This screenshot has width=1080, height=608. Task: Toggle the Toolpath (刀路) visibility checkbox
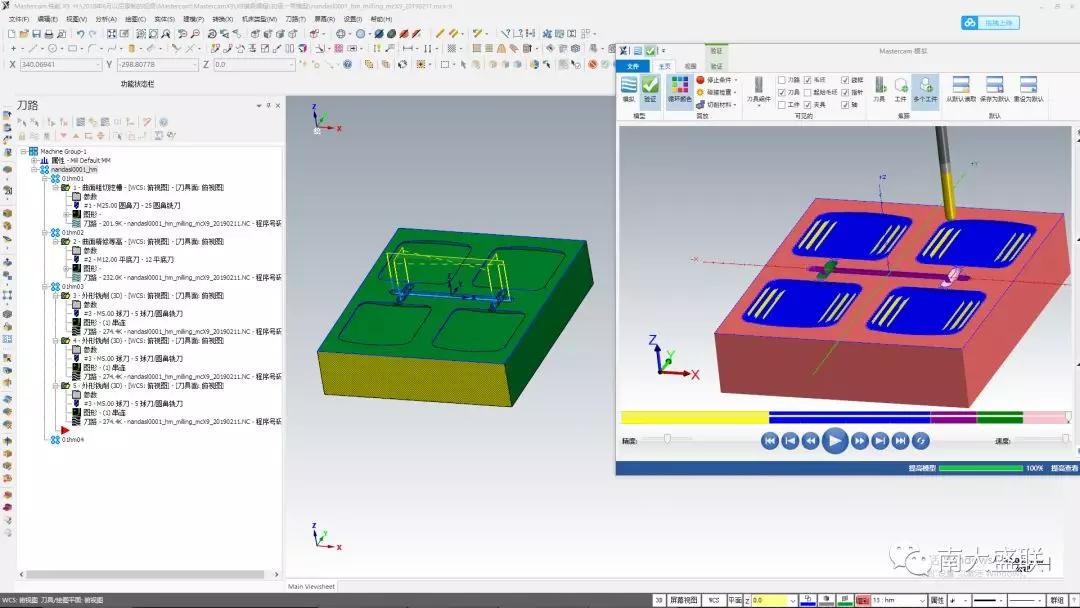(x=782, y=80)
